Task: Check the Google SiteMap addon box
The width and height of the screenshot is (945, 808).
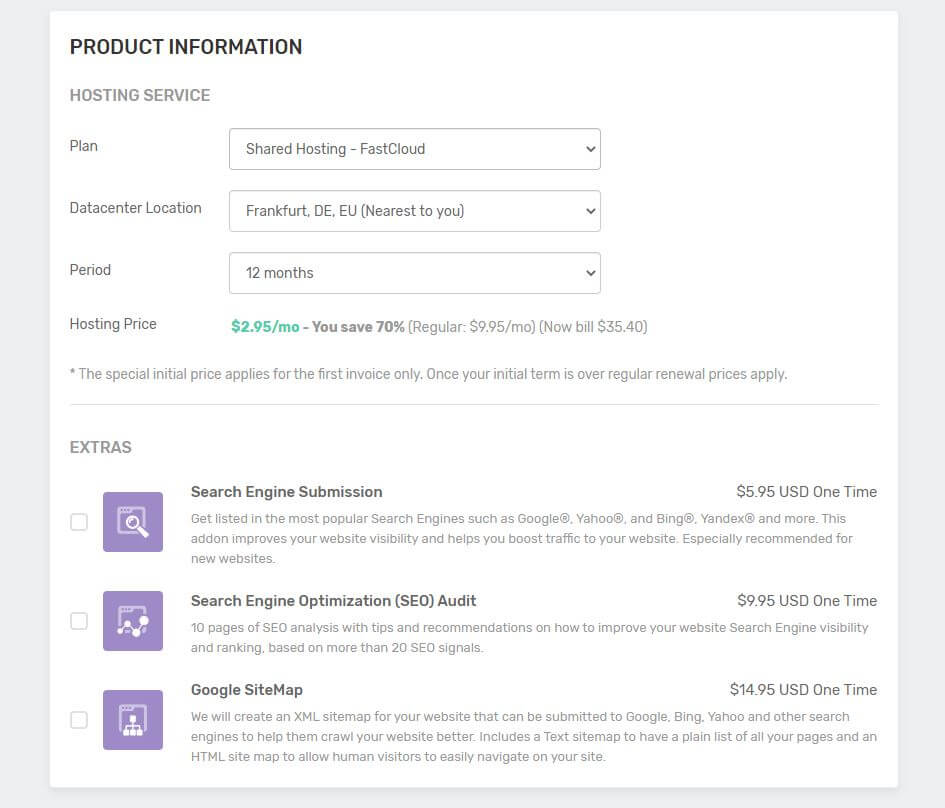Action: [x=79, y=720]
